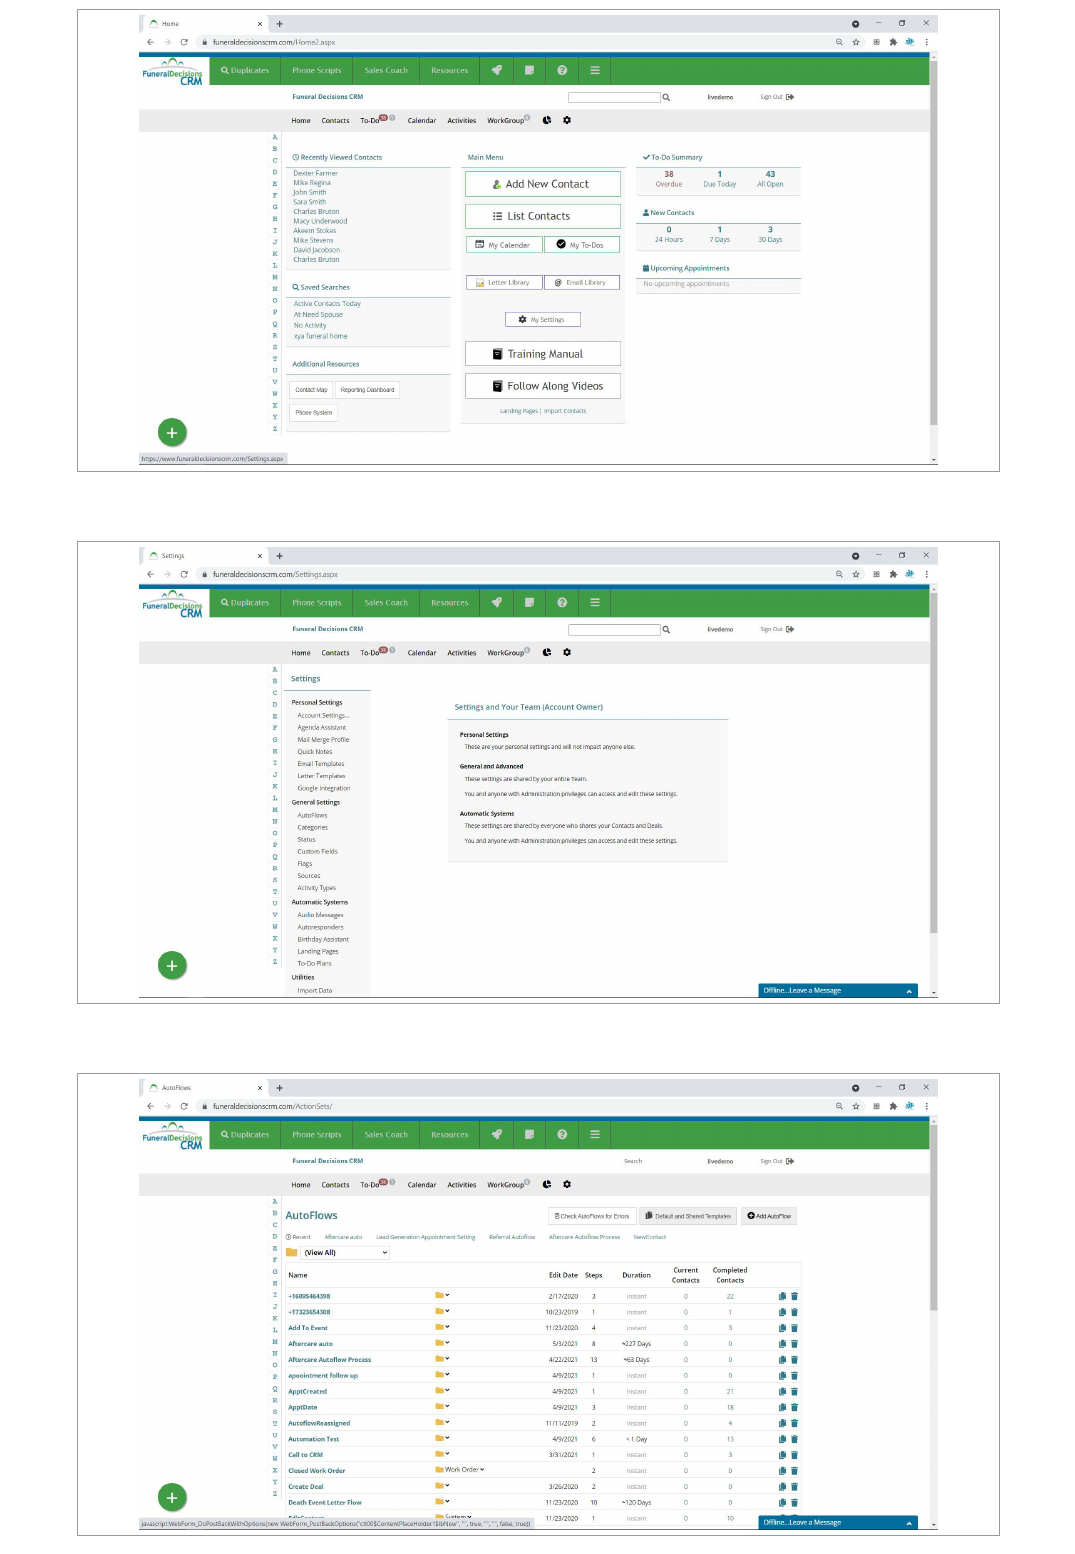Open the Letter Library
The width and height of the screenshot is (1075, 1554).
[x=503, y=283]
